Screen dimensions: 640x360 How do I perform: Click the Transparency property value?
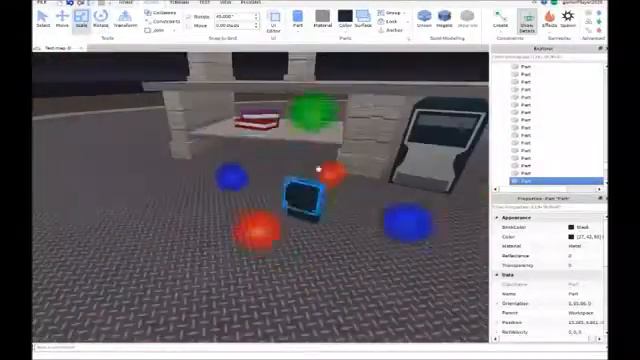click(x=570, y=265)
